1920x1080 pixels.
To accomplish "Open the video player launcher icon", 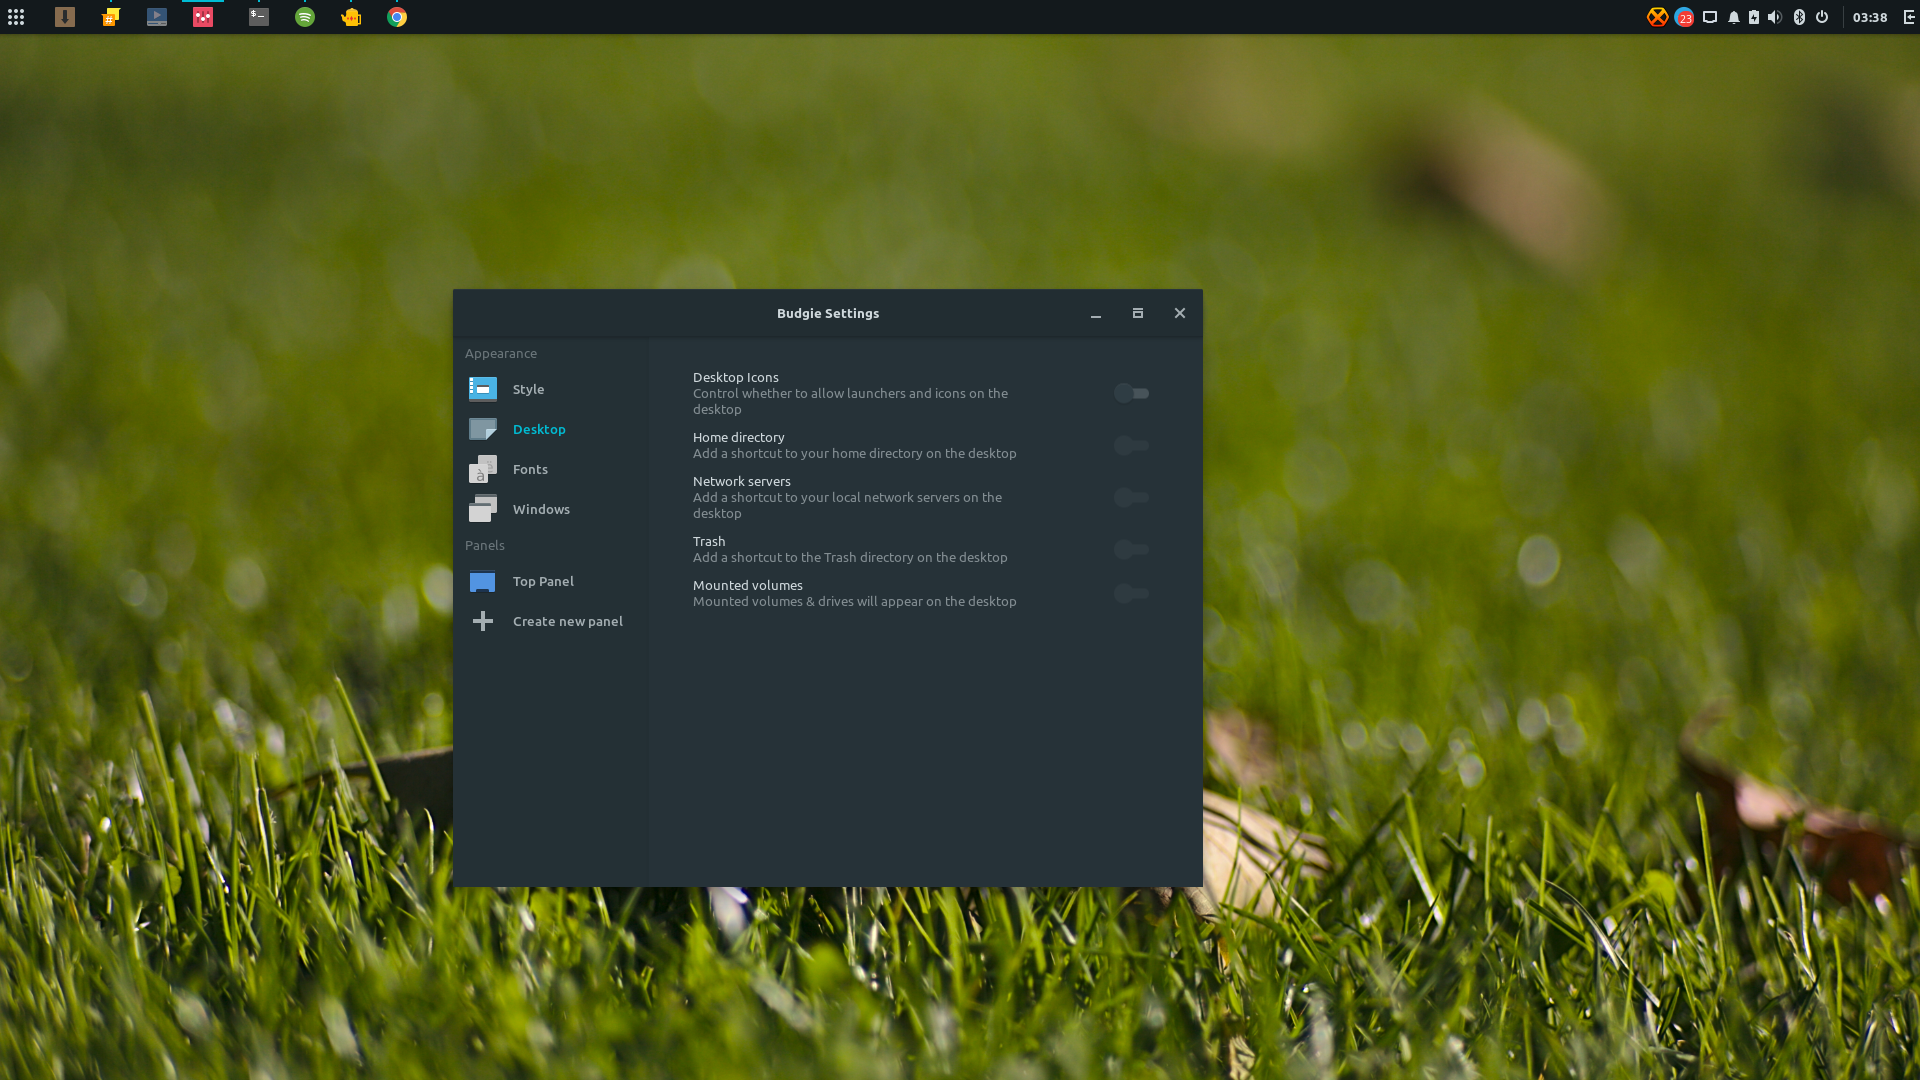I will click(157, 17).
